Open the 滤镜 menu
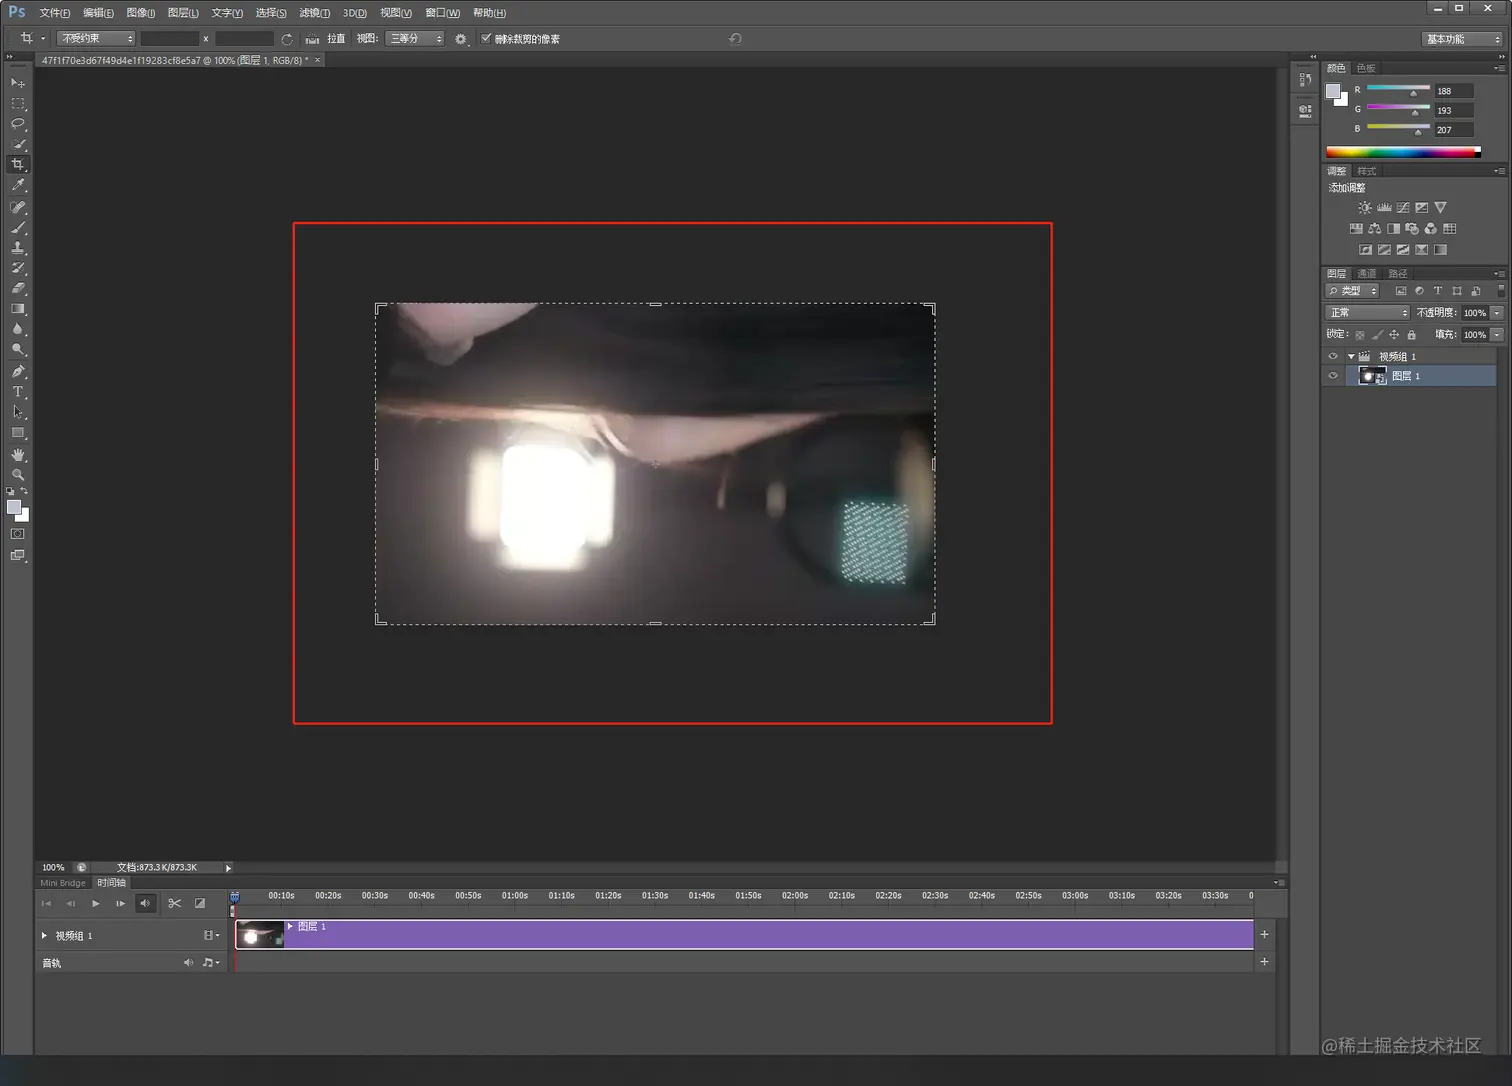This screenshot has height=1086, width=1512. tap(314, 13)
